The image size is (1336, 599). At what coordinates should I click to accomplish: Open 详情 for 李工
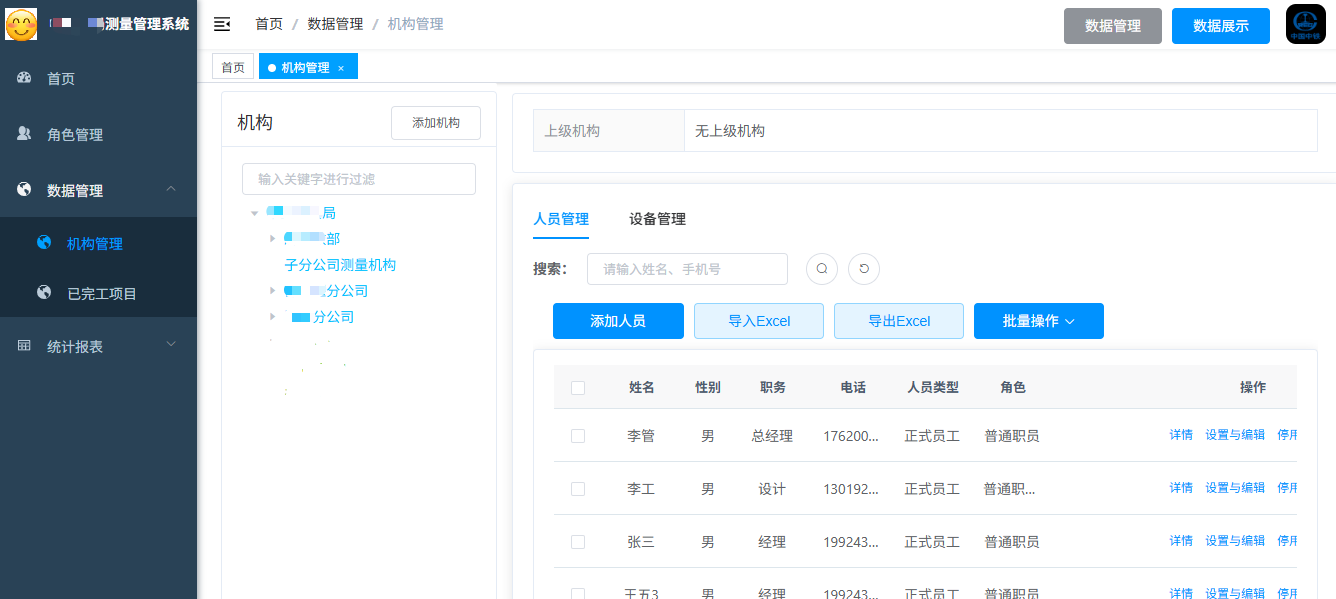pos(1181,488)
